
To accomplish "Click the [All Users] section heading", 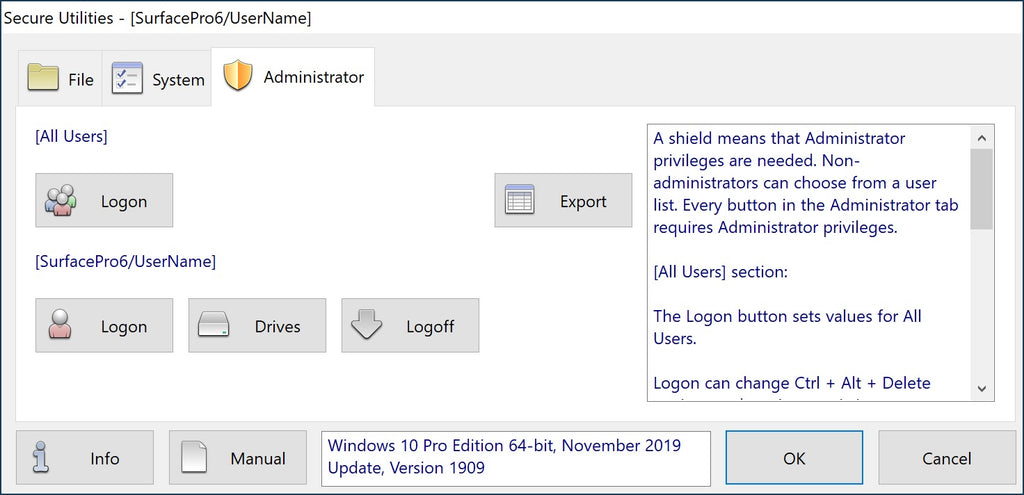I will tap(71, 136).
